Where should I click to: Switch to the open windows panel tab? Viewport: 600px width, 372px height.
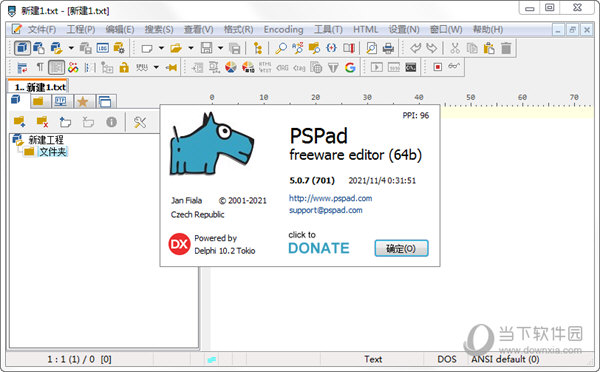click(x=105, y=101)
